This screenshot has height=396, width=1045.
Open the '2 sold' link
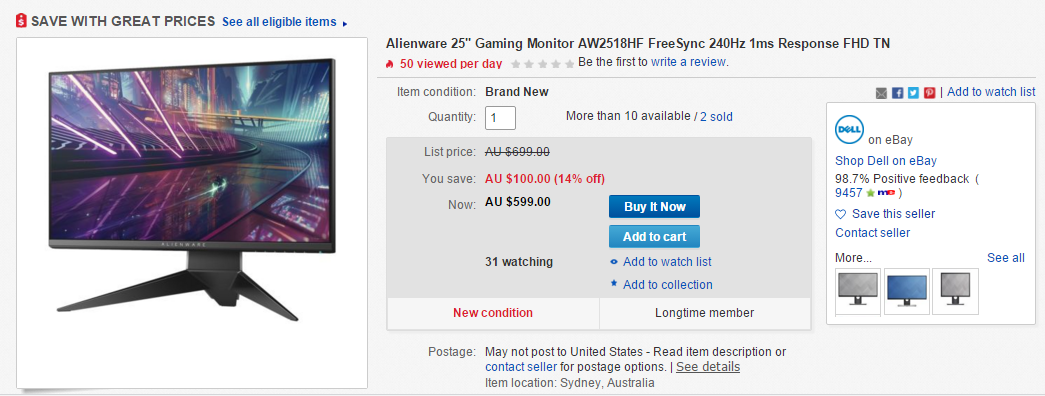click(716, 117)
